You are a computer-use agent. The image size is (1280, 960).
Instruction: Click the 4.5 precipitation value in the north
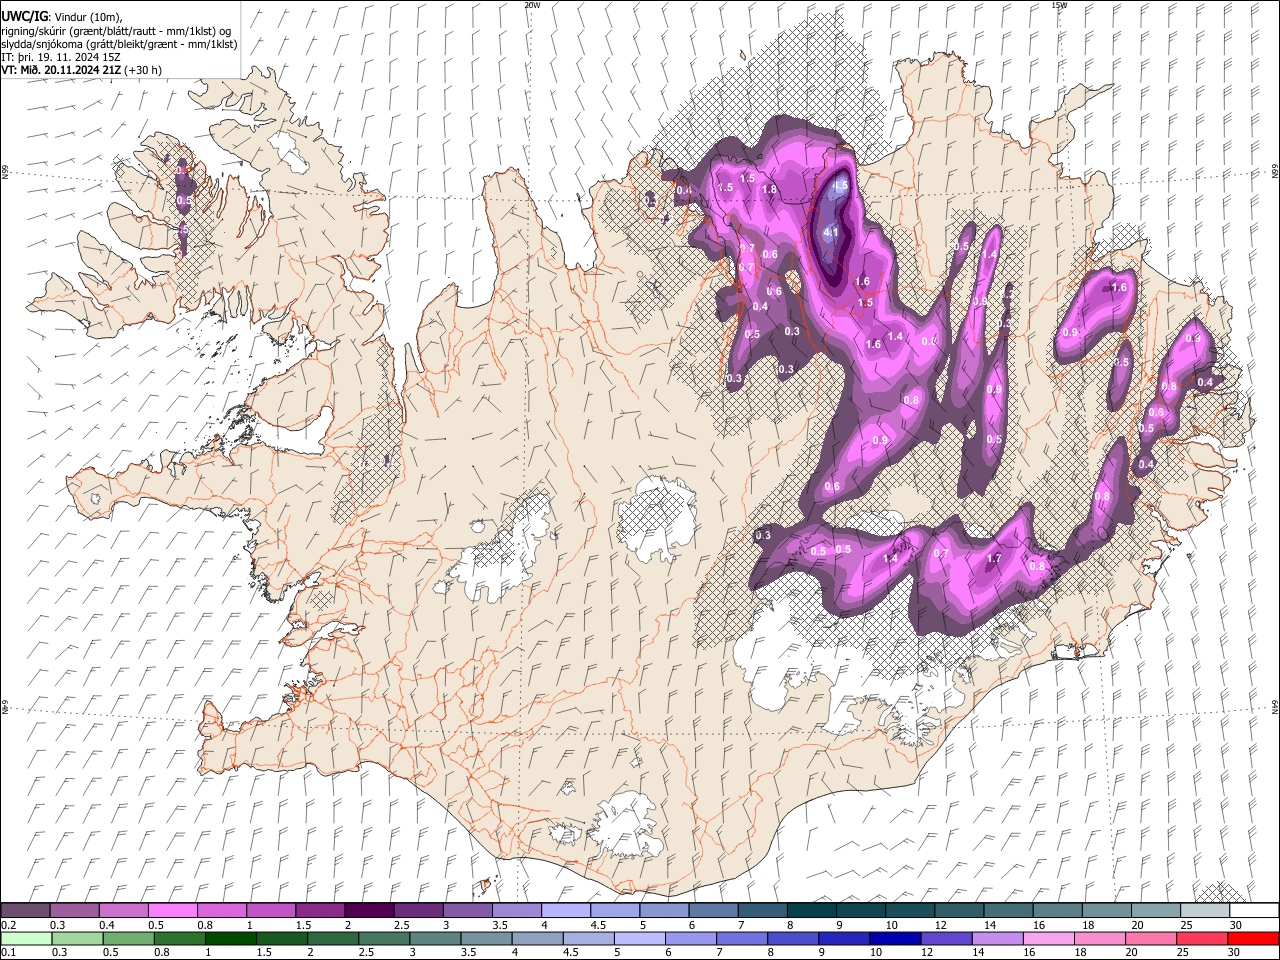click(x=841, y=186)
